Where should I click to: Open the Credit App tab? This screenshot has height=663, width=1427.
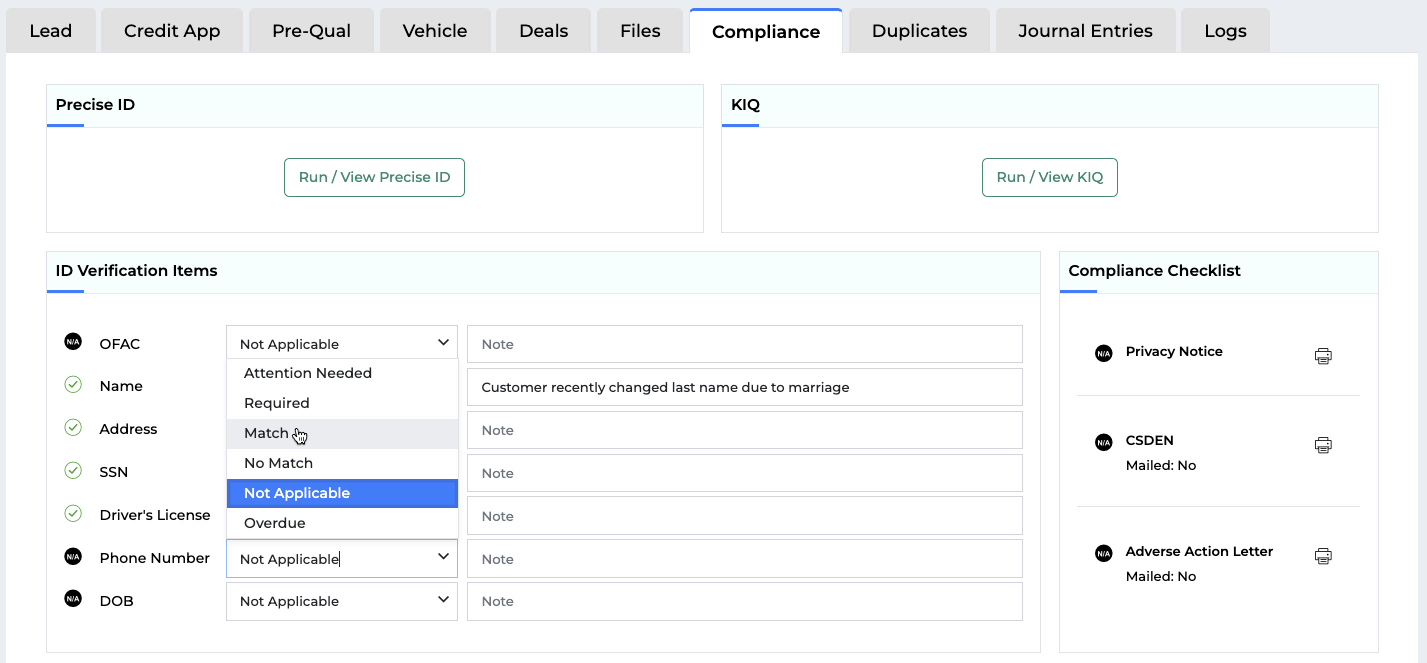[x=172, y=31]
